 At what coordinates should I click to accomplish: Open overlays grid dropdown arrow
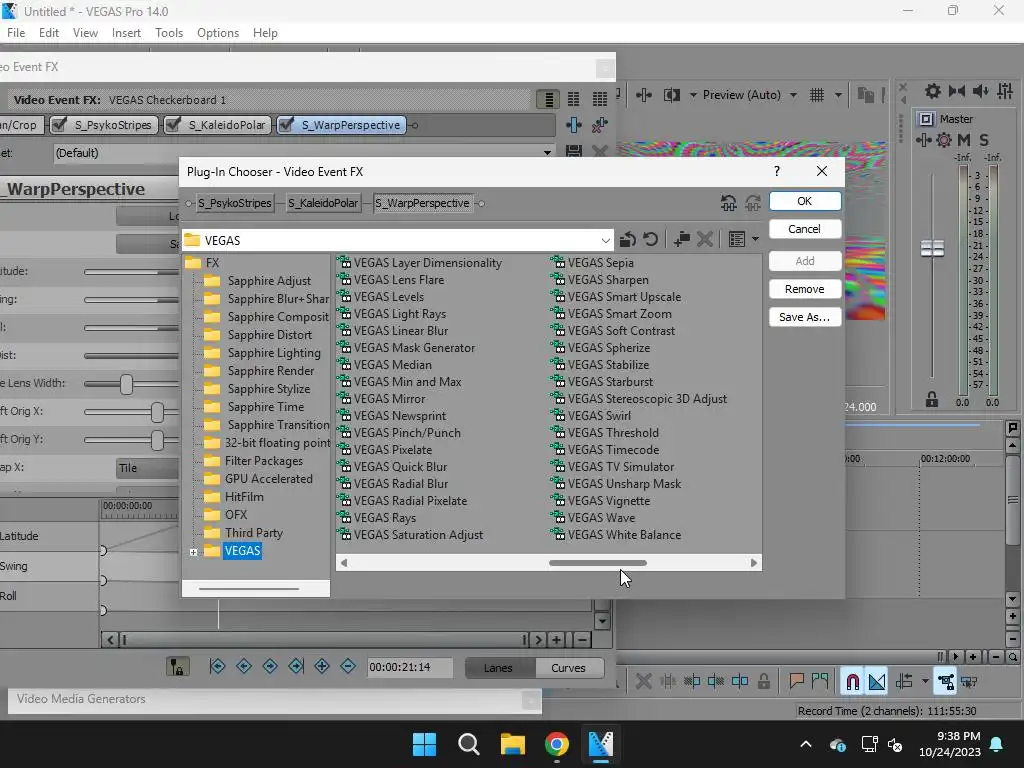(838, 95)
